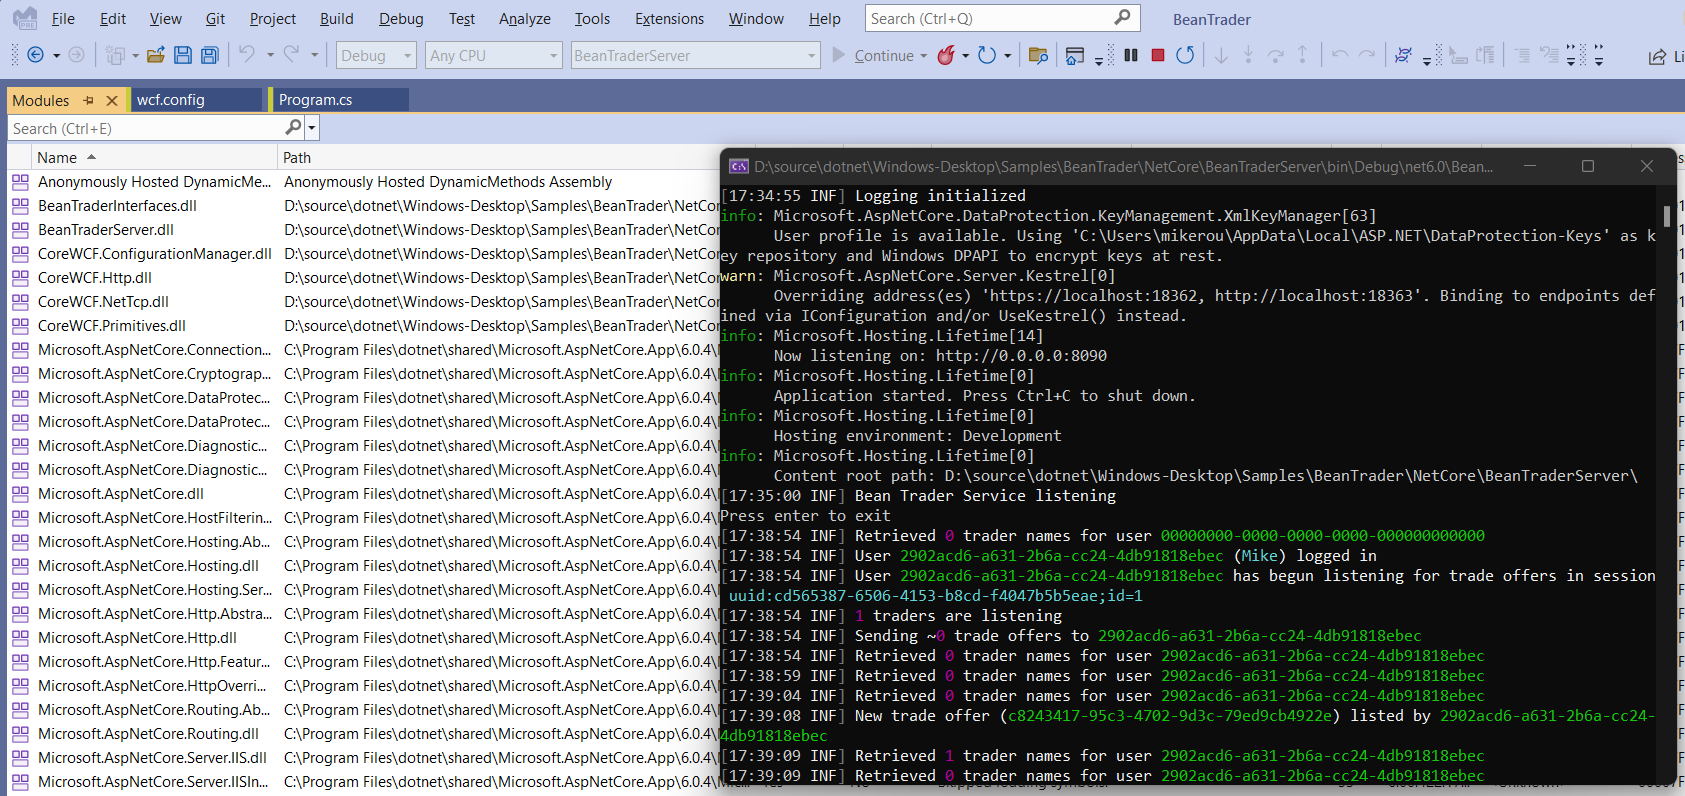Toggle the pin on the Modules tab

point(88,100)
